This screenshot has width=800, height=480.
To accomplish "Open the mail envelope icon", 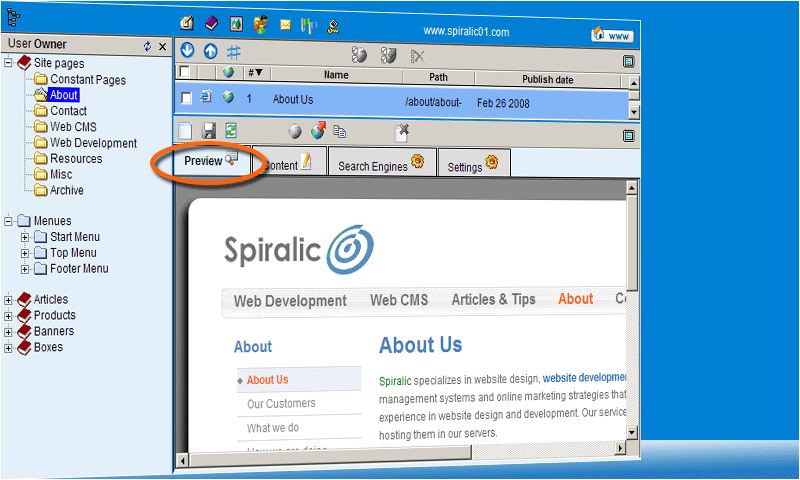I will (285, 24).
